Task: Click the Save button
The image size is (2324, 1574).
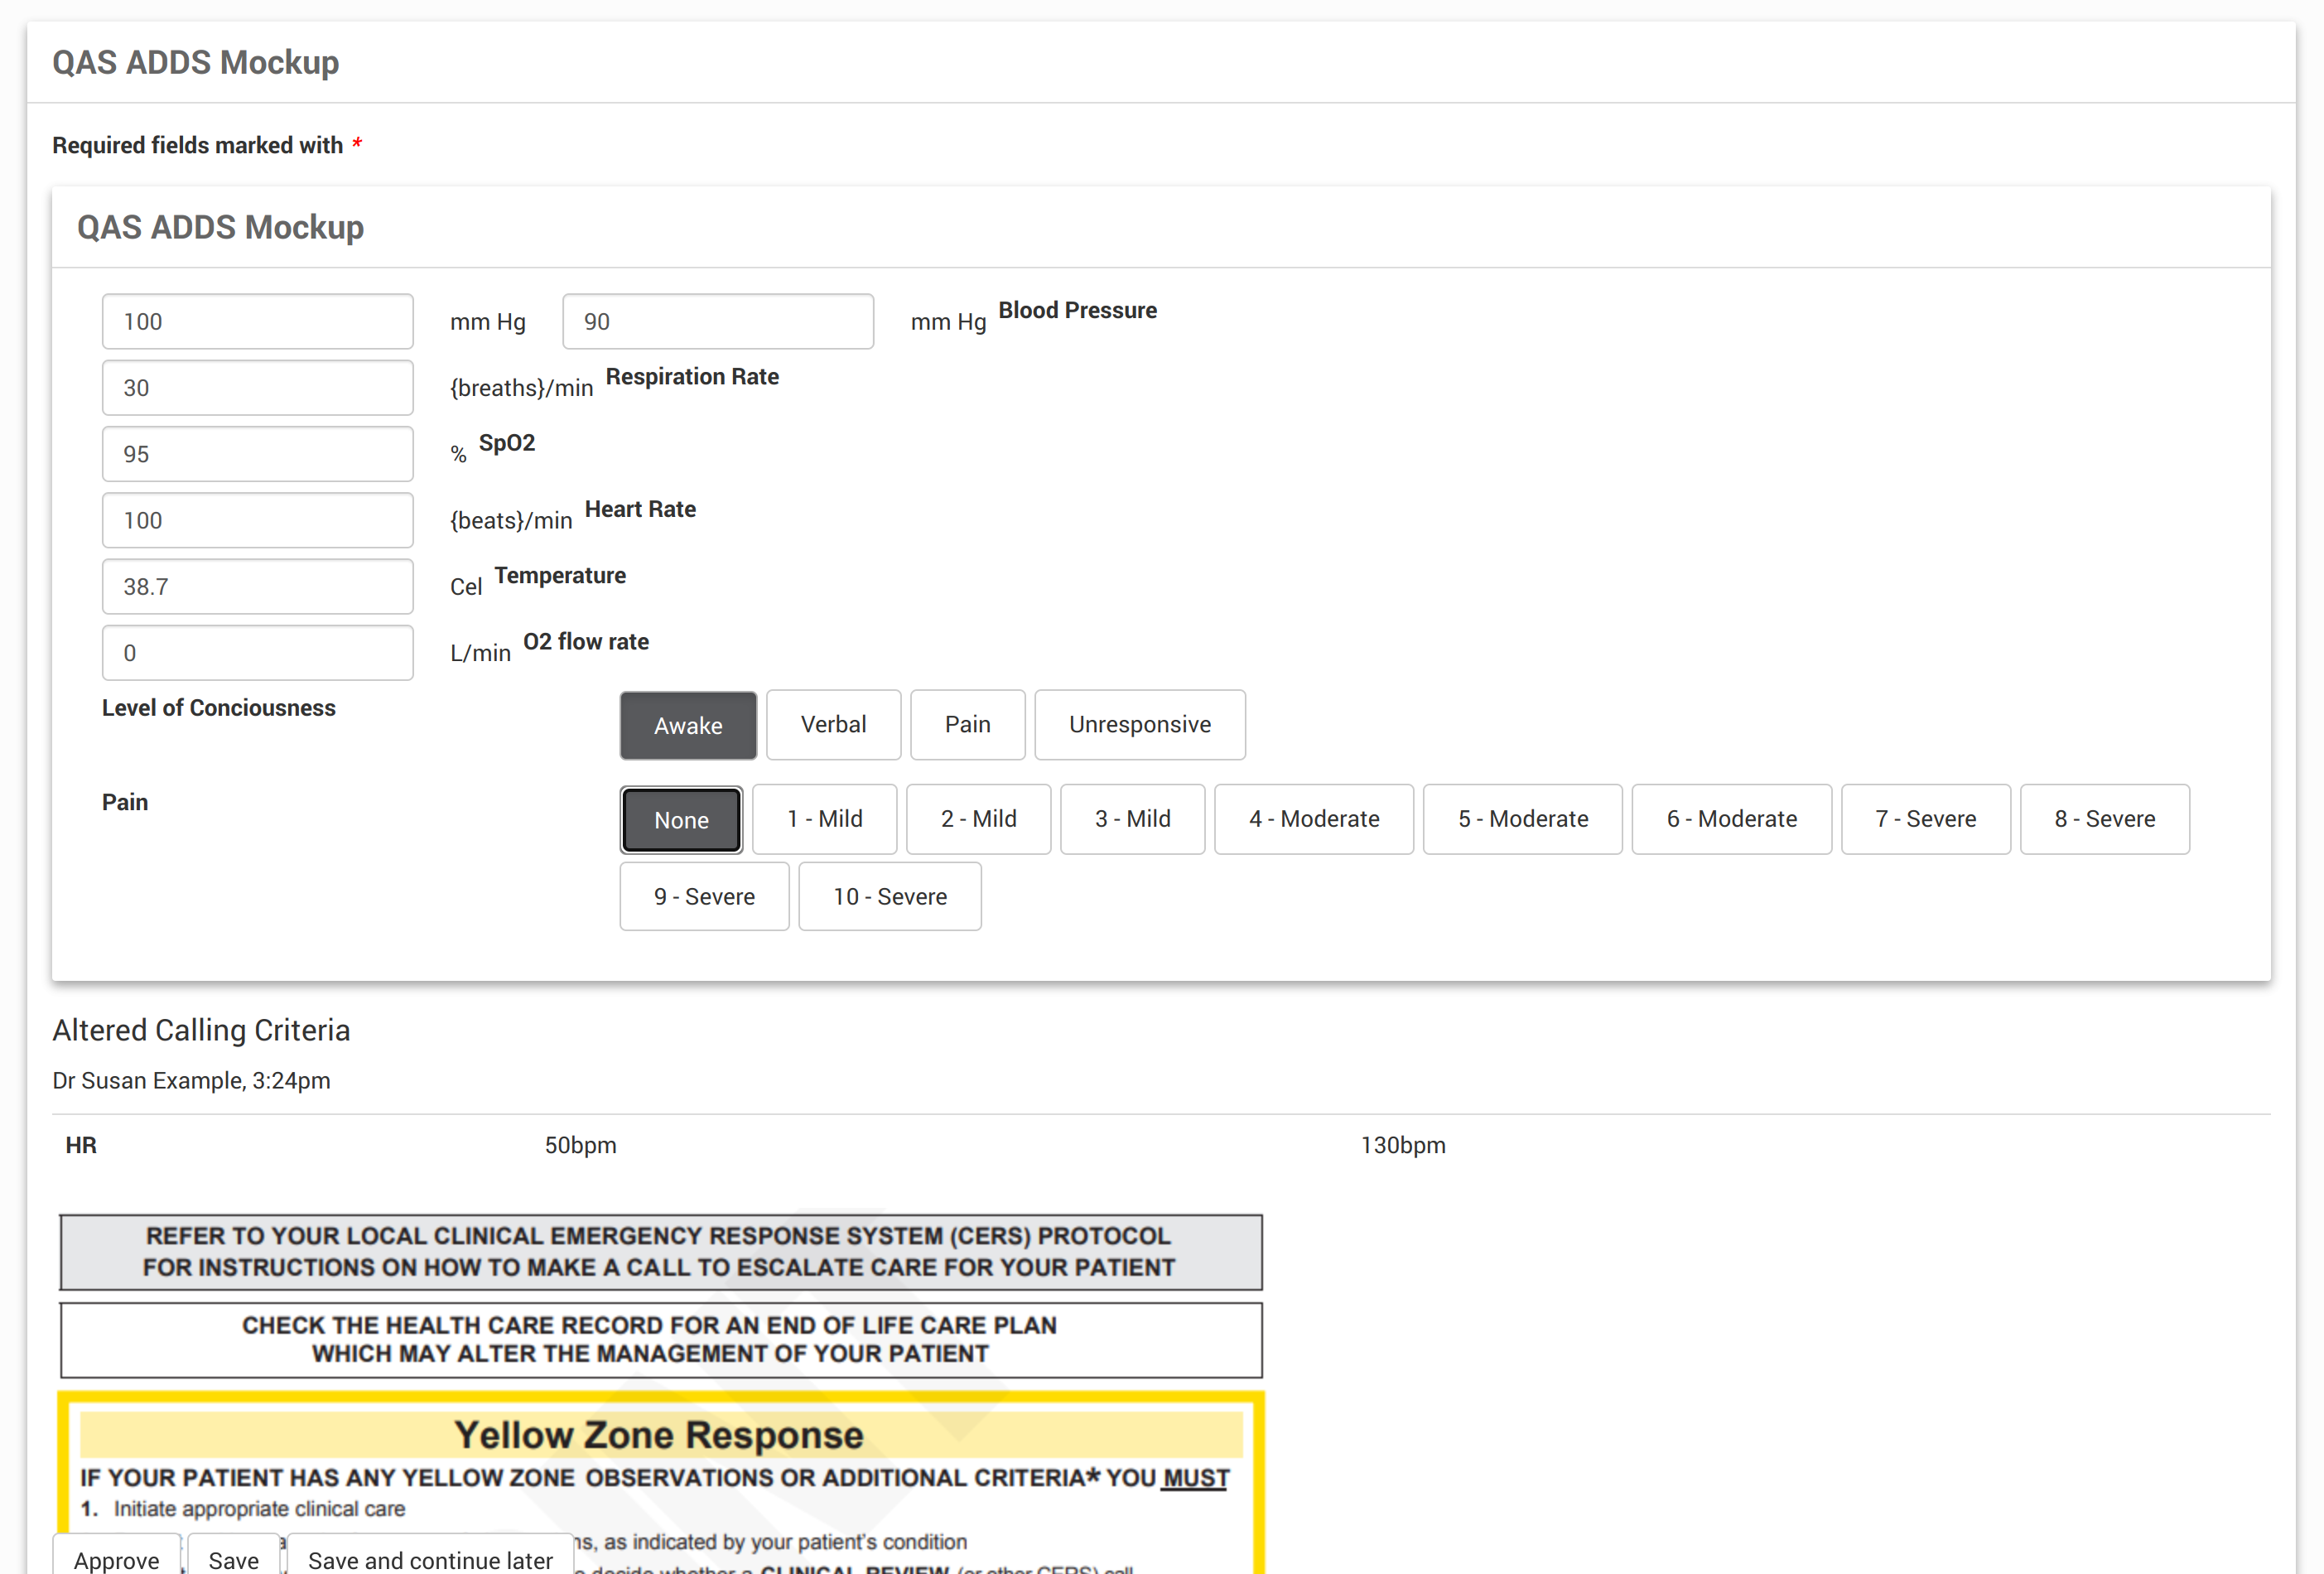Action: coord(233,1558)
